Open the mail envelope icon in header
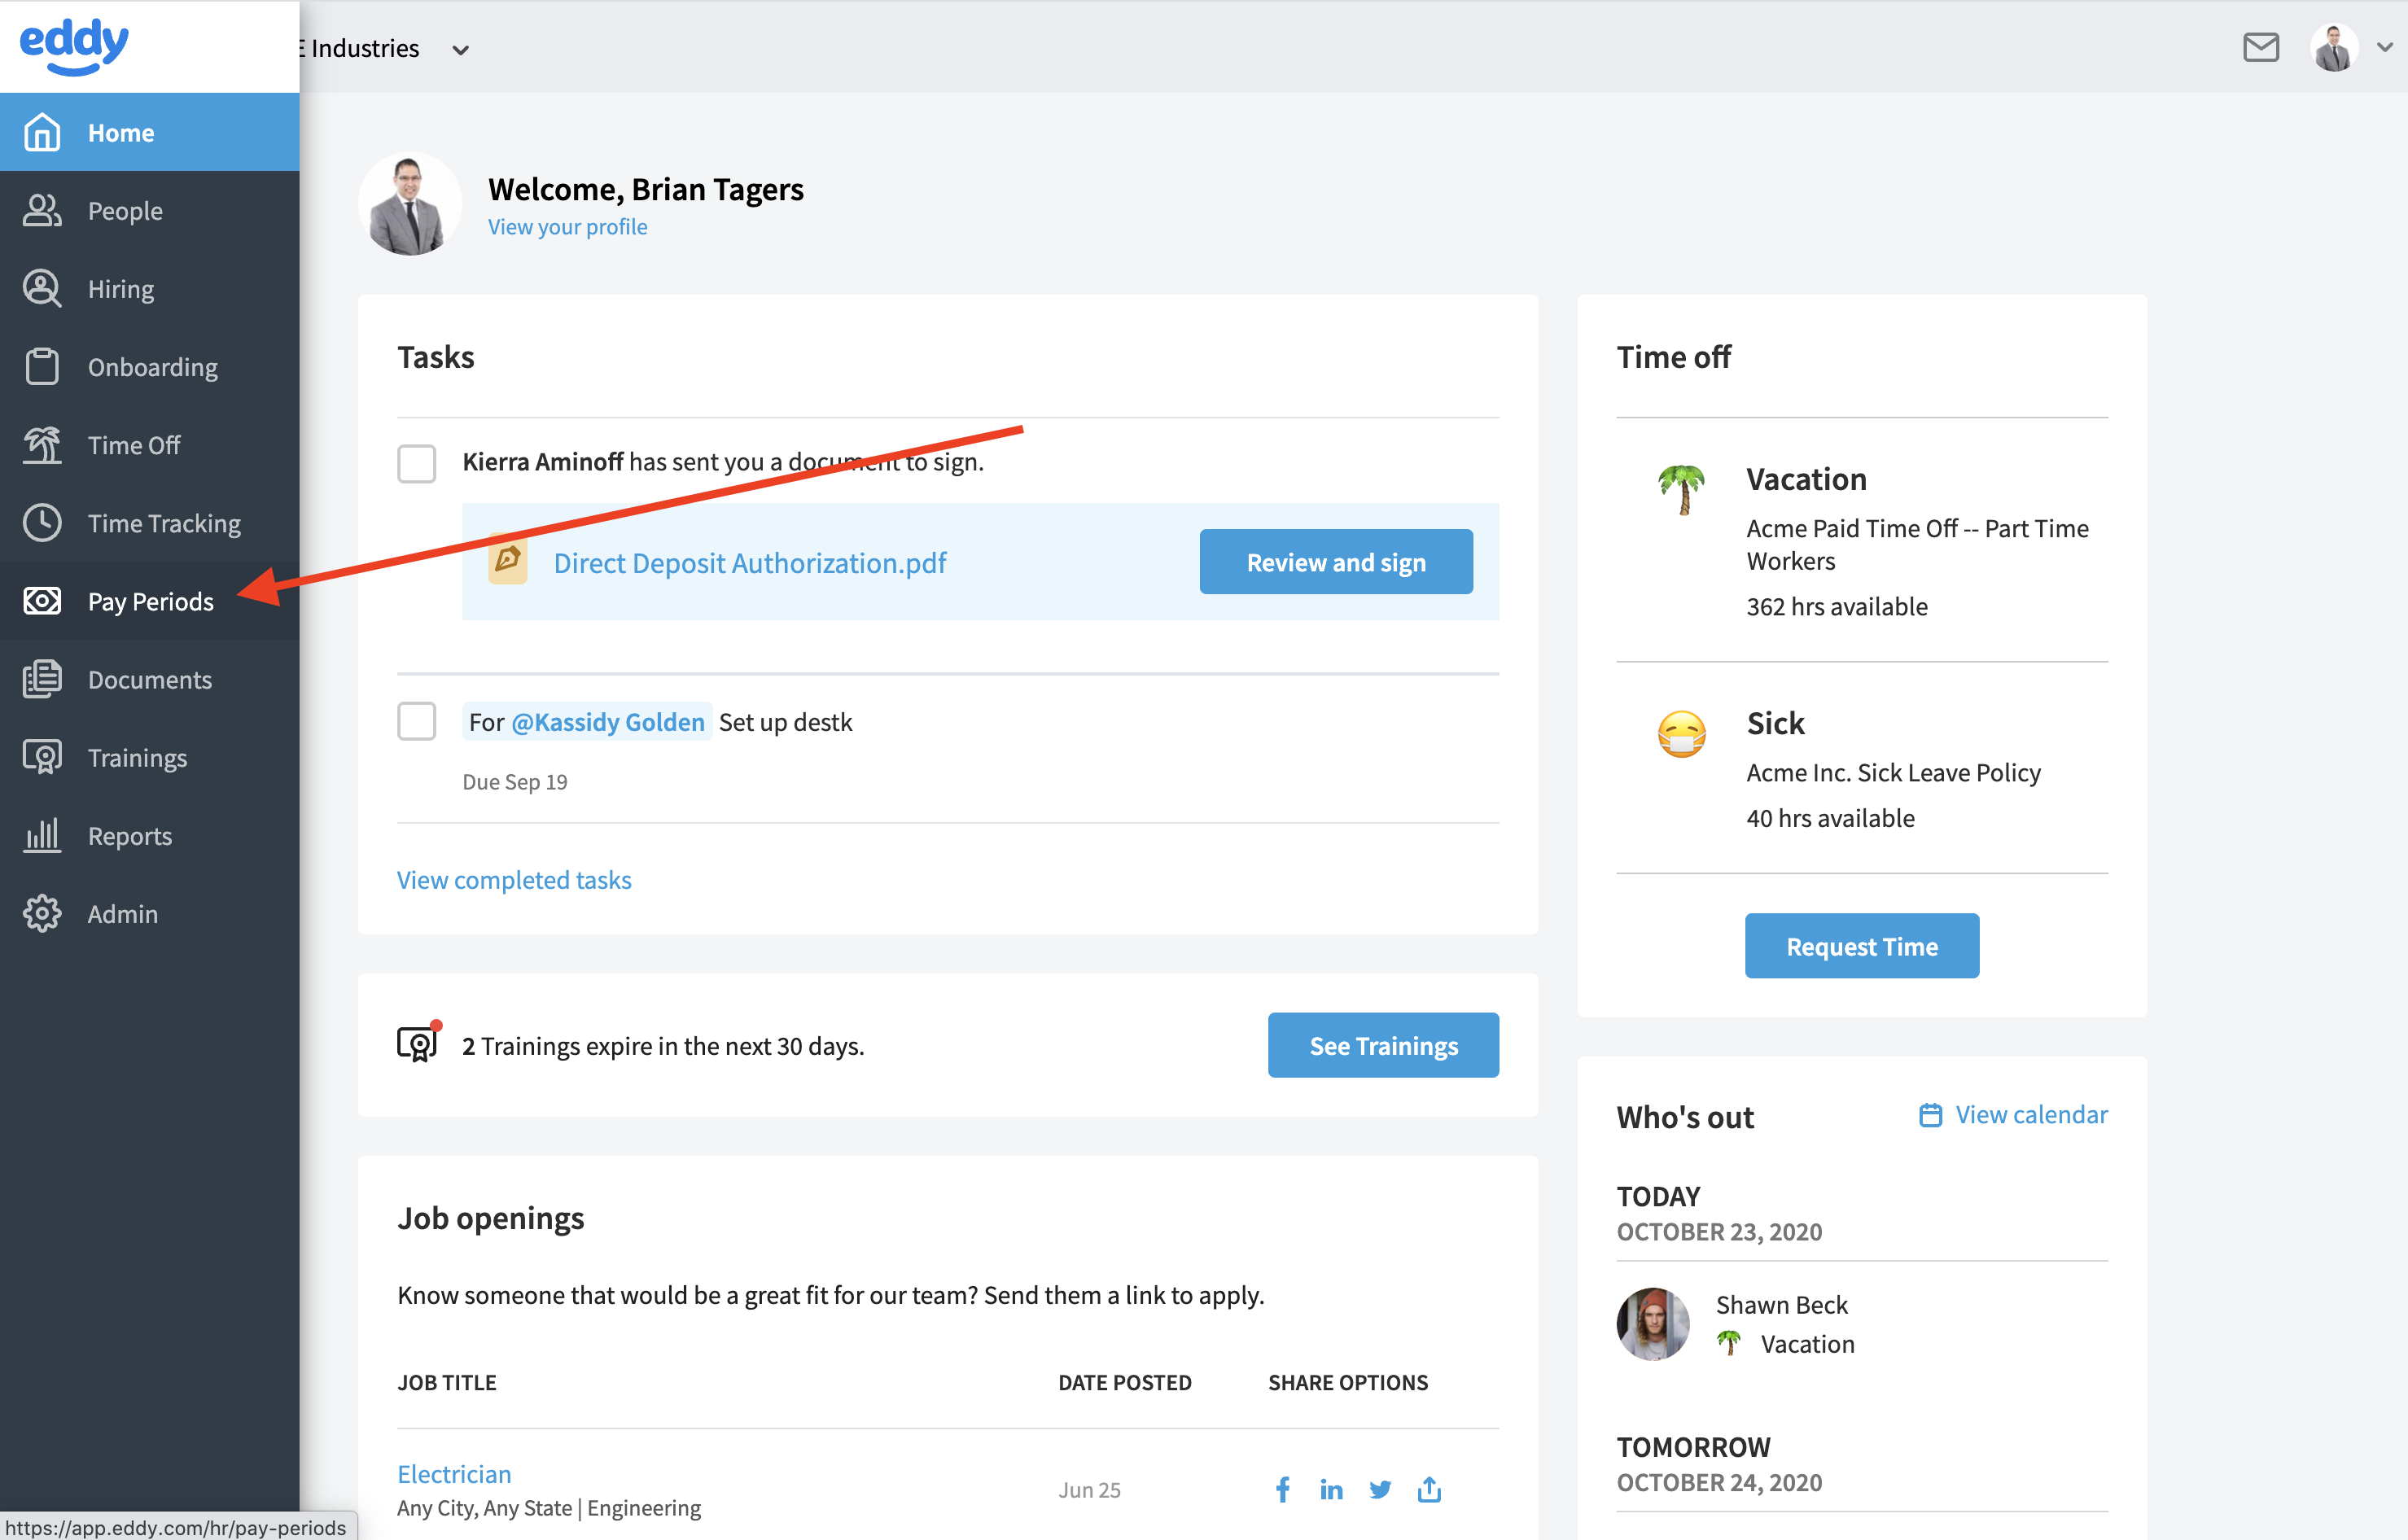The width and height of the screenshot is (2408, 1540). click(2260, 47)
